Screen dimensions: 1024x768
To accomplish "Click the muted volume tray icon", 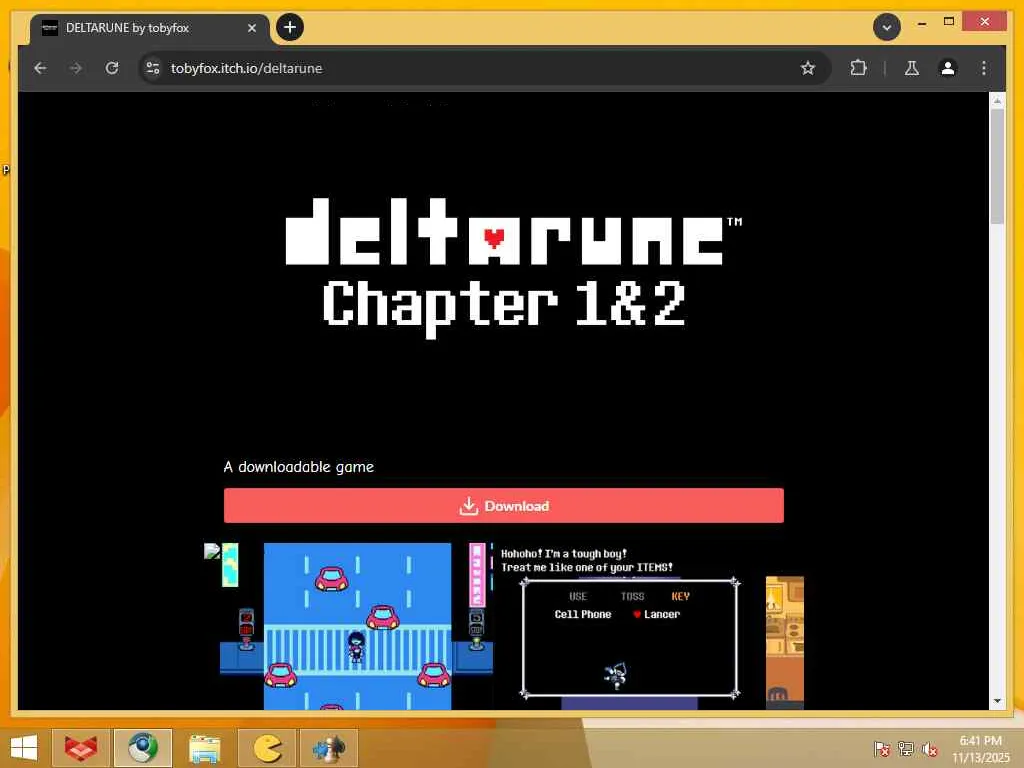I will pyautogui.click(x=930, y=749).
